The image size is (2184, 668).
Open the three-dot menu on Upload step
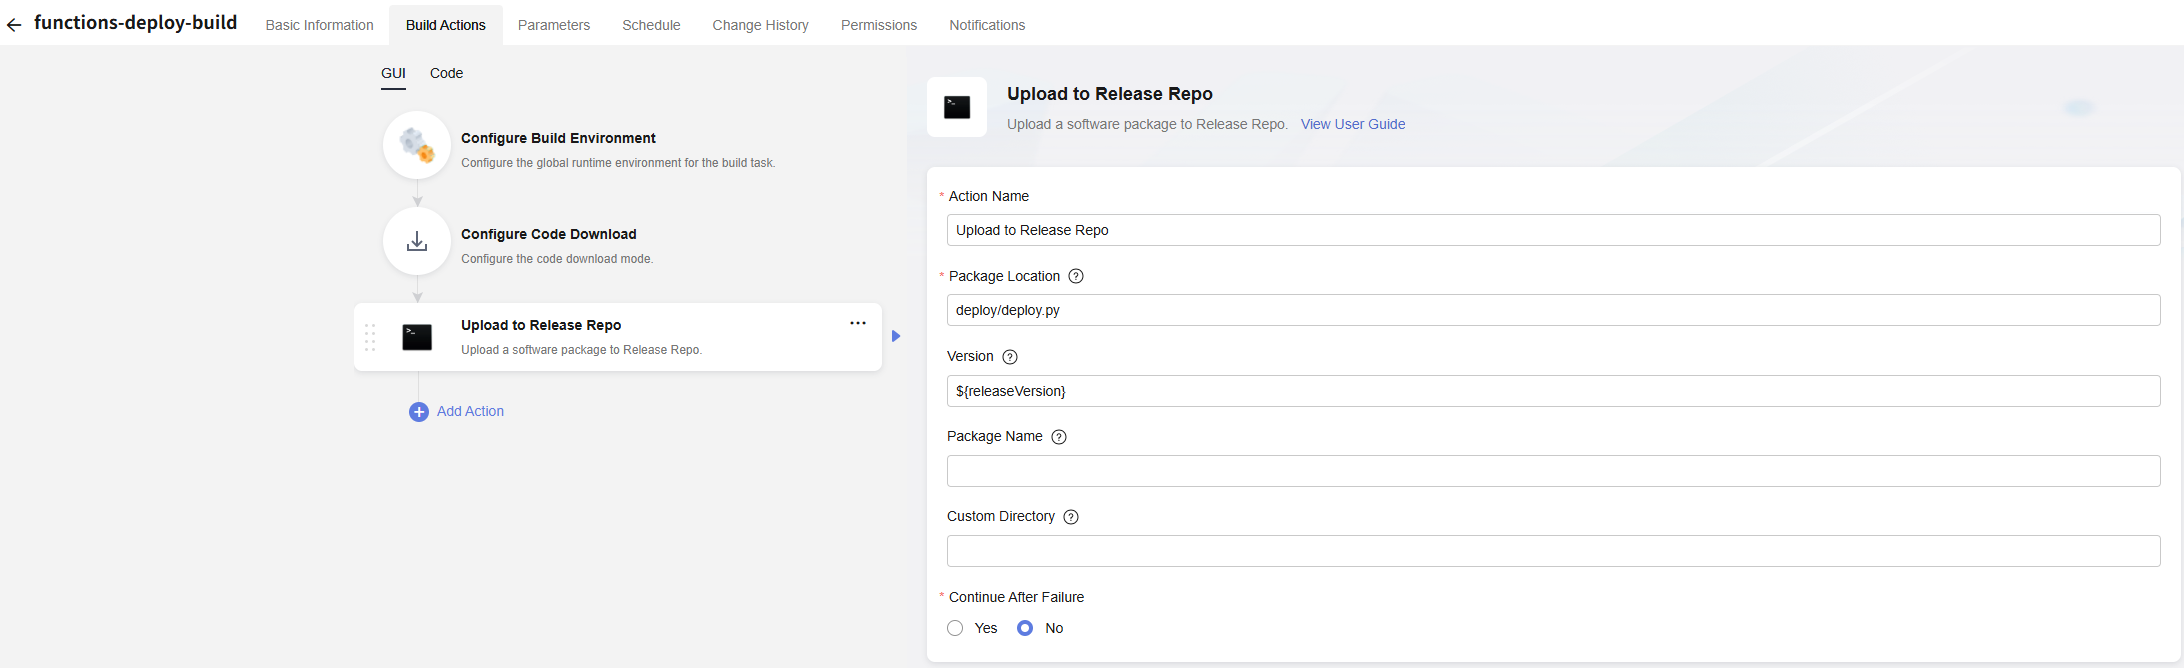(x=857, y=323)
